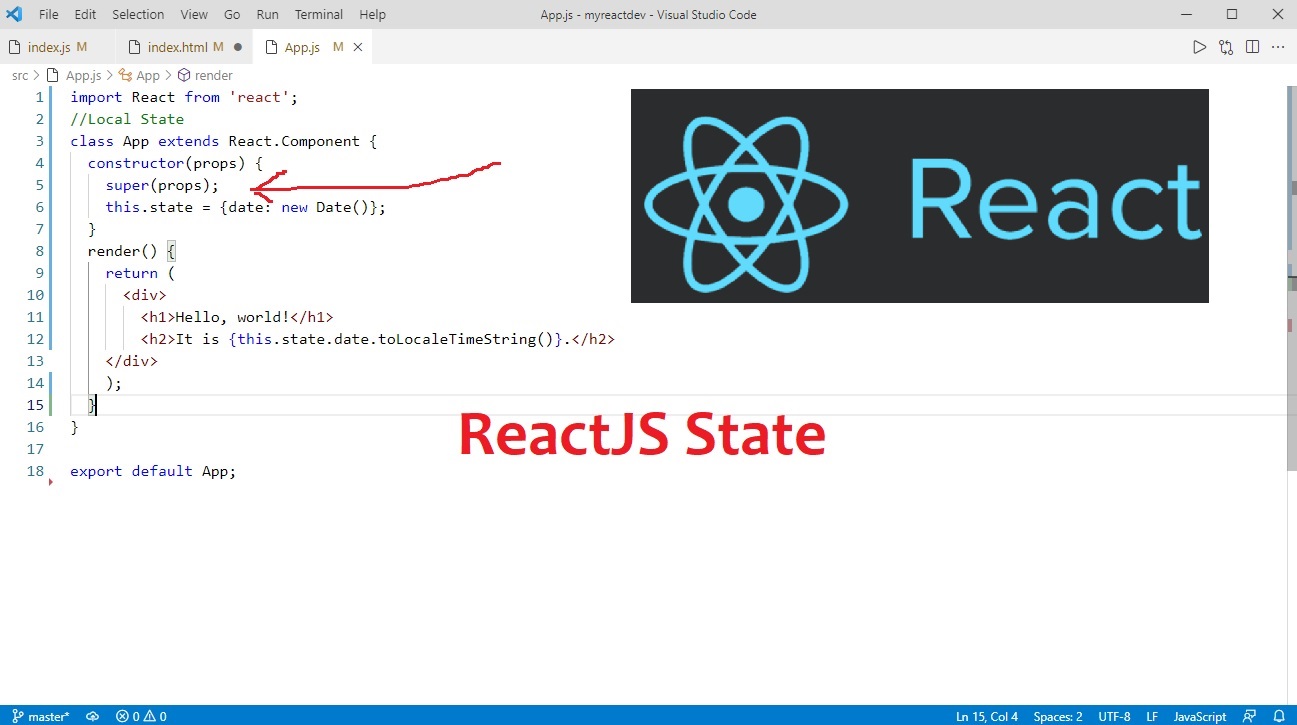1297x725 pixels.
Task: Open the More Actions ellipsis menu
Action: point(1277,46)
